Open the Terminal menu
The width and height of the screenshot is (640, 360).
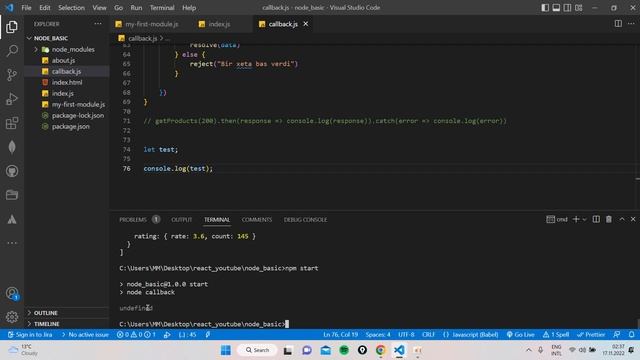162,8
